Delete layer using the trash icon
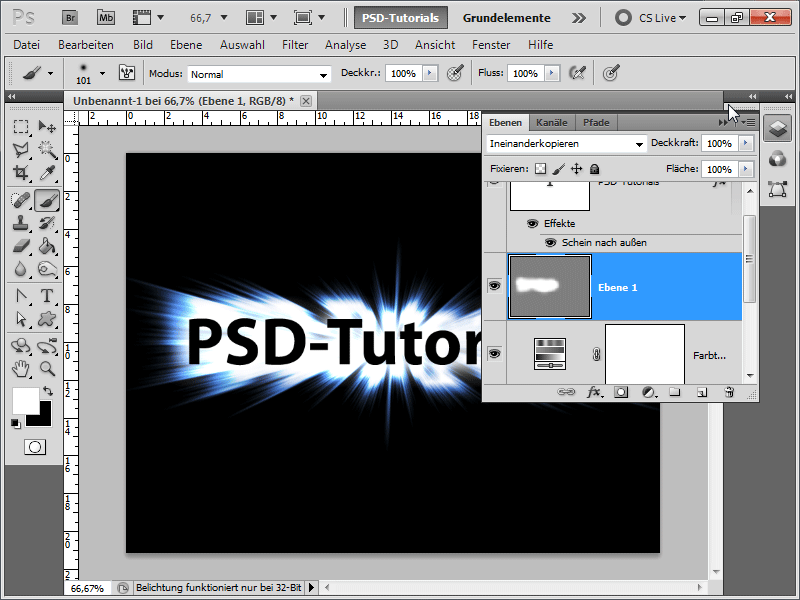The image size is (800, 600). click(x=729, y=393)
